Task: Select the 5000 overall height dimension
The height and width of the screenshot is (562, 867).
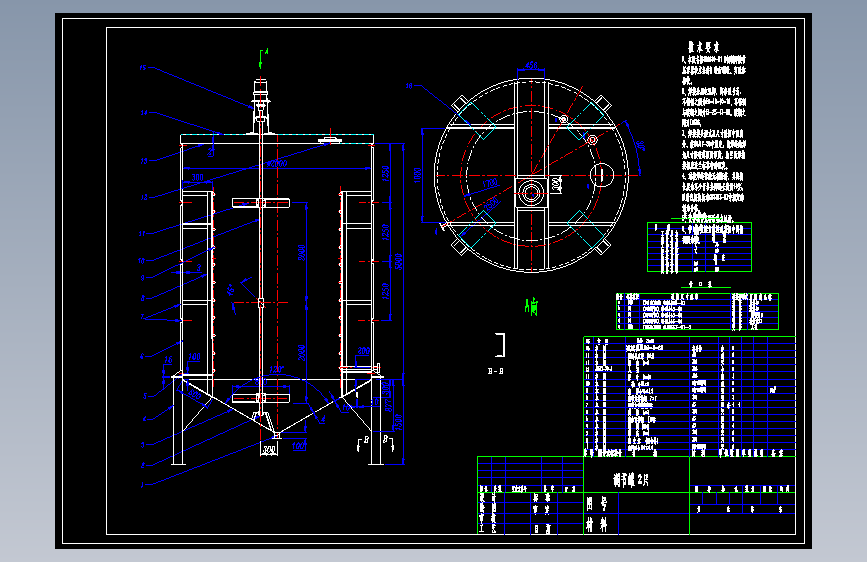Action: tap(399, 261)
